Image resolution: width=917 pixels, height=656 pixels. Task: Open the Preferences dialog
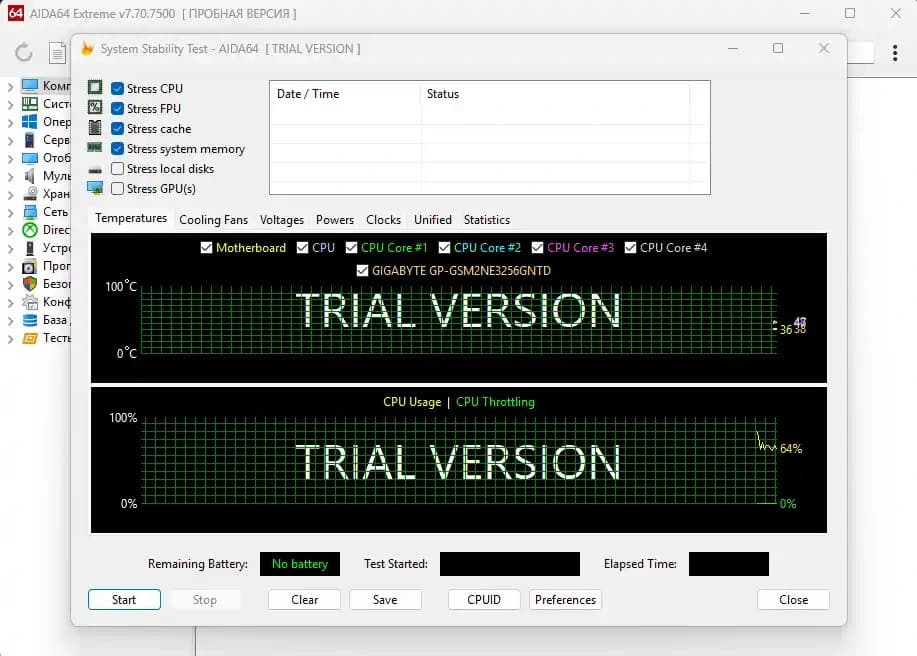tap(565, 600)
